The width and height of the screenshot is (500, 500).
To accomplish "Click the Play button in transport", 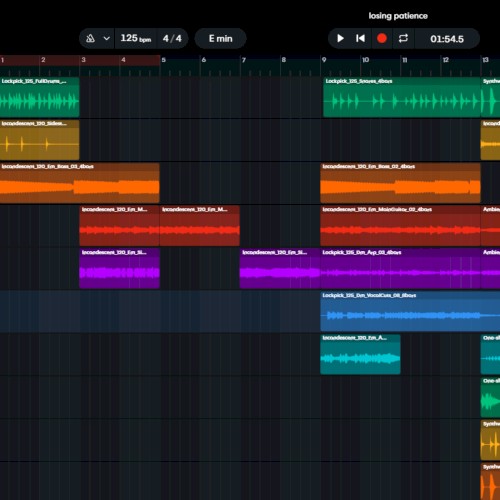I will coord(340,39).
